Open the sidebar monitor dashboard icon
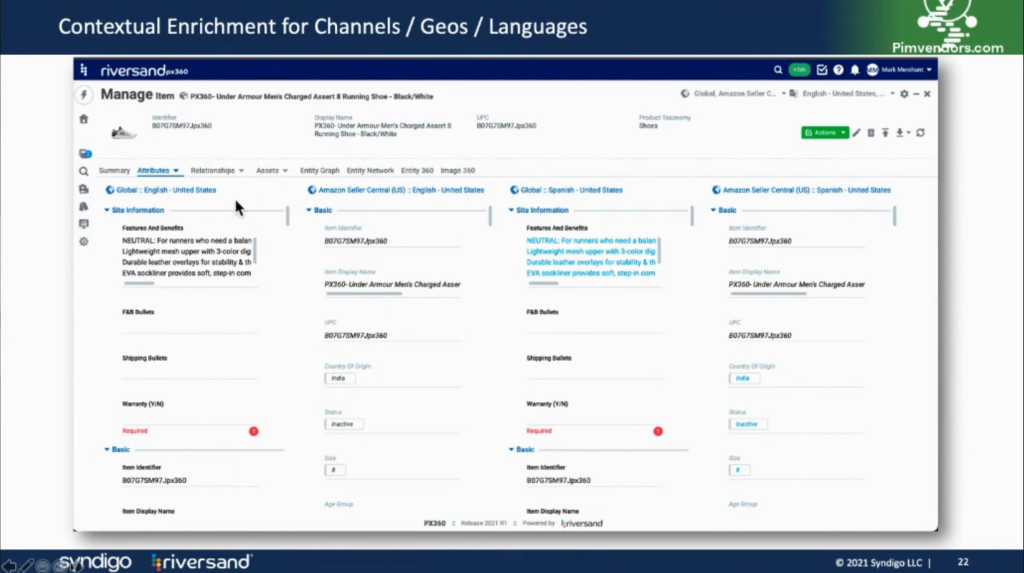This screenshot has height=573, width=1024. (x=84, y=224)
